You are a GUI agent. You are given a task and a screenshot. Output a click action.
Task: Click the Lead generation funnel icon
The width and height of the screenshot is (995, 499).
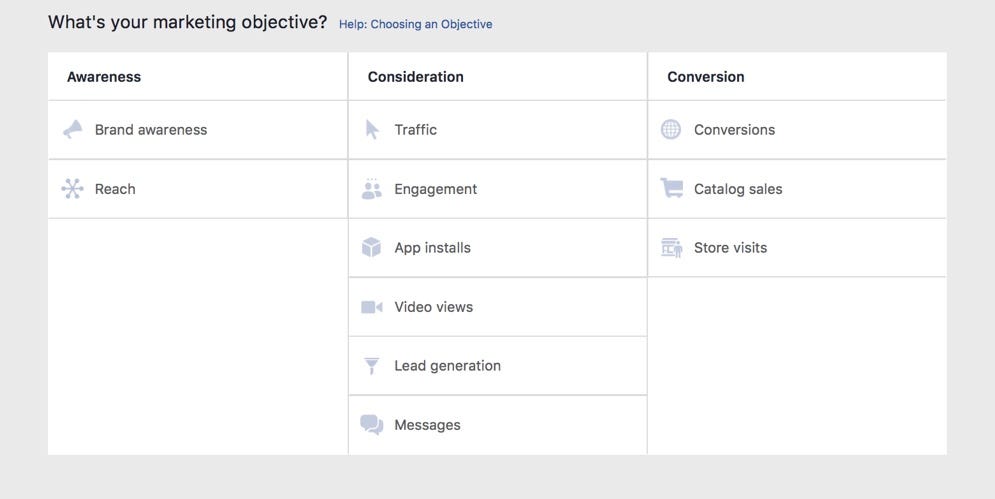[x=372, y=366]
